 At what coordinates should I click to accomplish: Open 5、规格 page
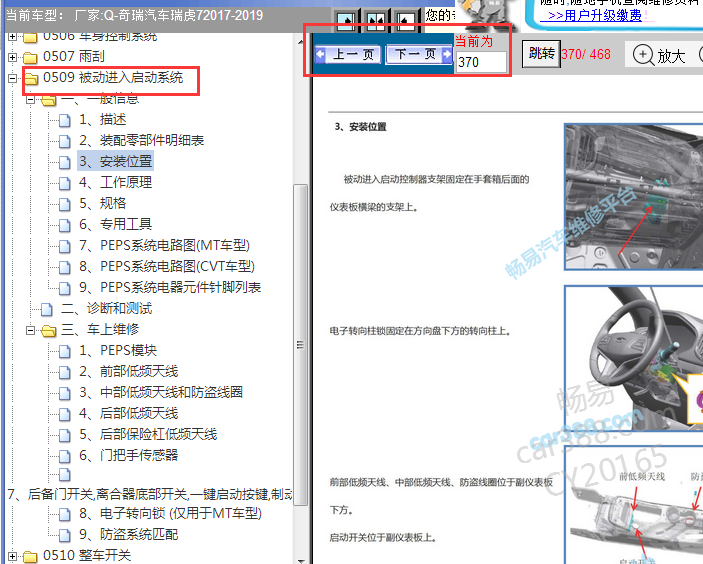point(103,204)
